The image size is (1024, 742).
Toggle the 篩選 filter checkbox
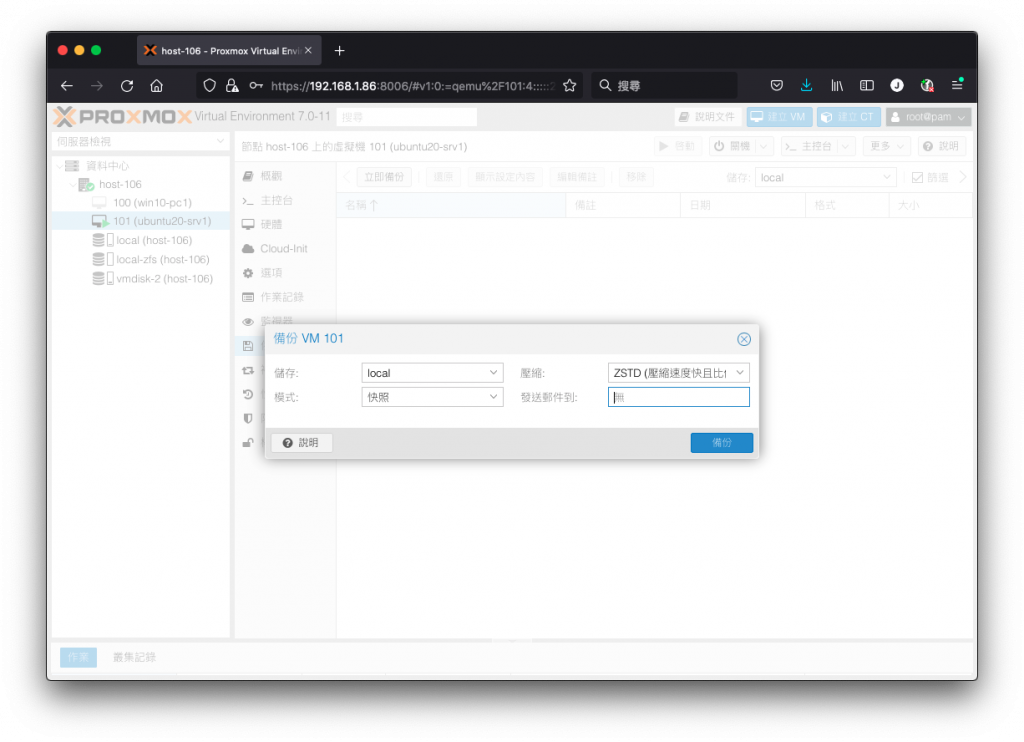pyautogui.click(x=918, y=178)
